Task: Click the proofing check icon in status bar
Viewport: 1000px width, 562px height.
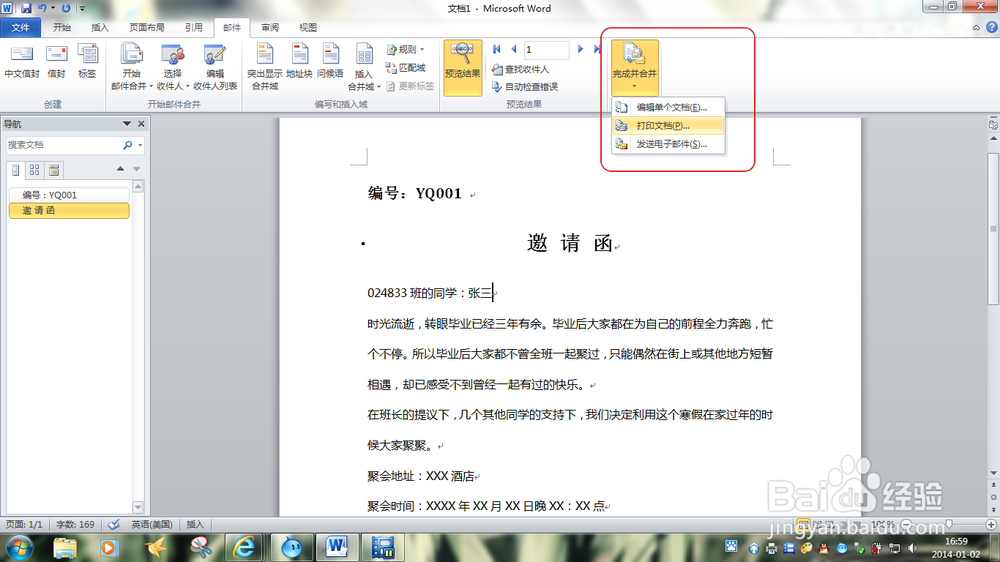Action: (x=114, y=524)
